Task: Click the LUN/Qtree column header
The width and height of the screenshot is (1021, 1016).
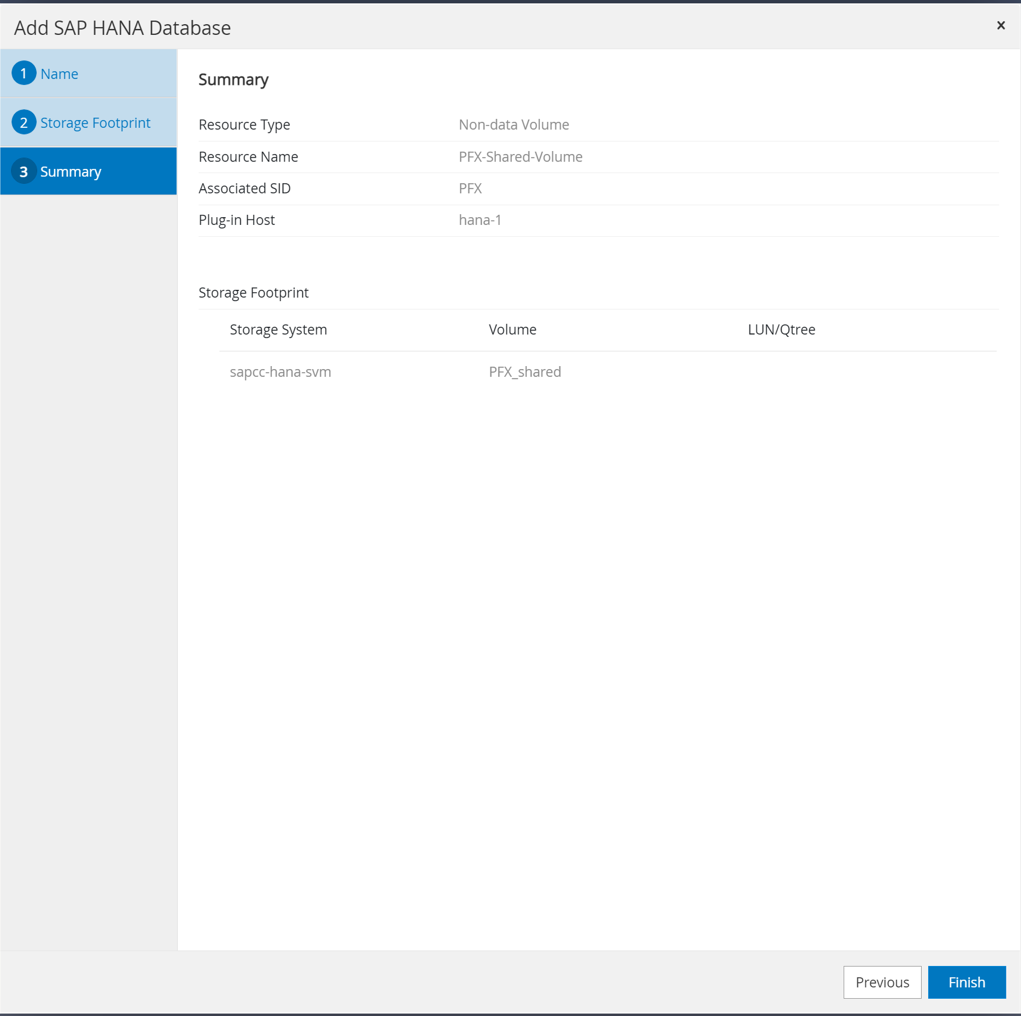Action: click(781, 329)
